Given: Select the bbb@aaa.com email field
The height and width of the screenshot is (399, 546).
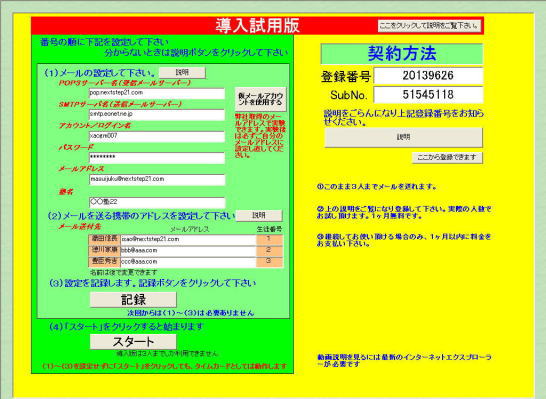Looking at the screenshot, I should 188,251.
